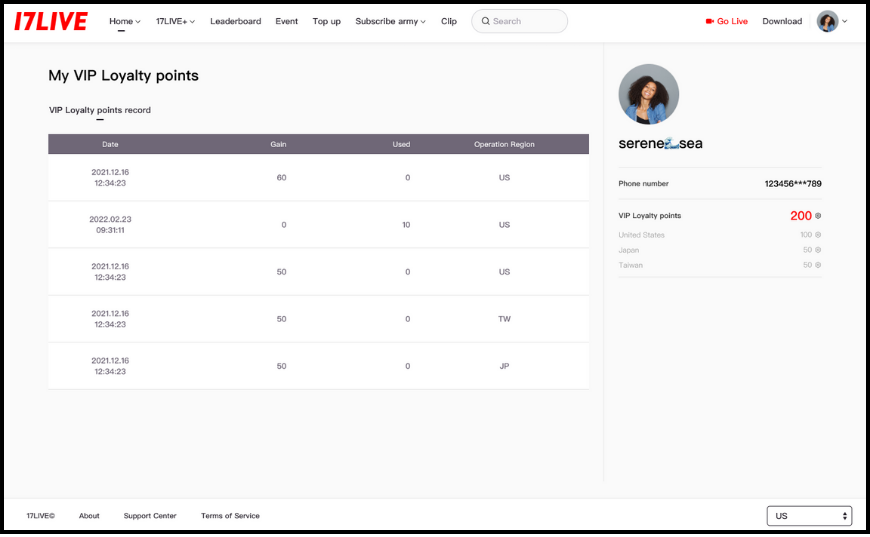The image size is (870, 537).
Task: Click the coin icon beside United States 100
Action: (x=818, y=235)
